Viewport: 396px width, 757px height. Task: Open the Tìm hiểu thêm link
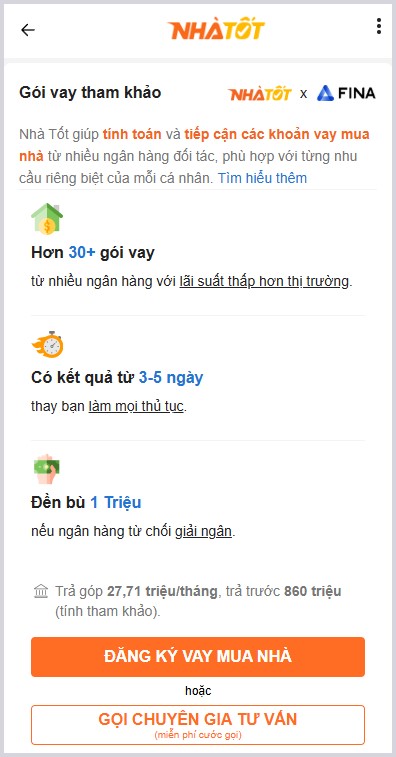(262, 178)
